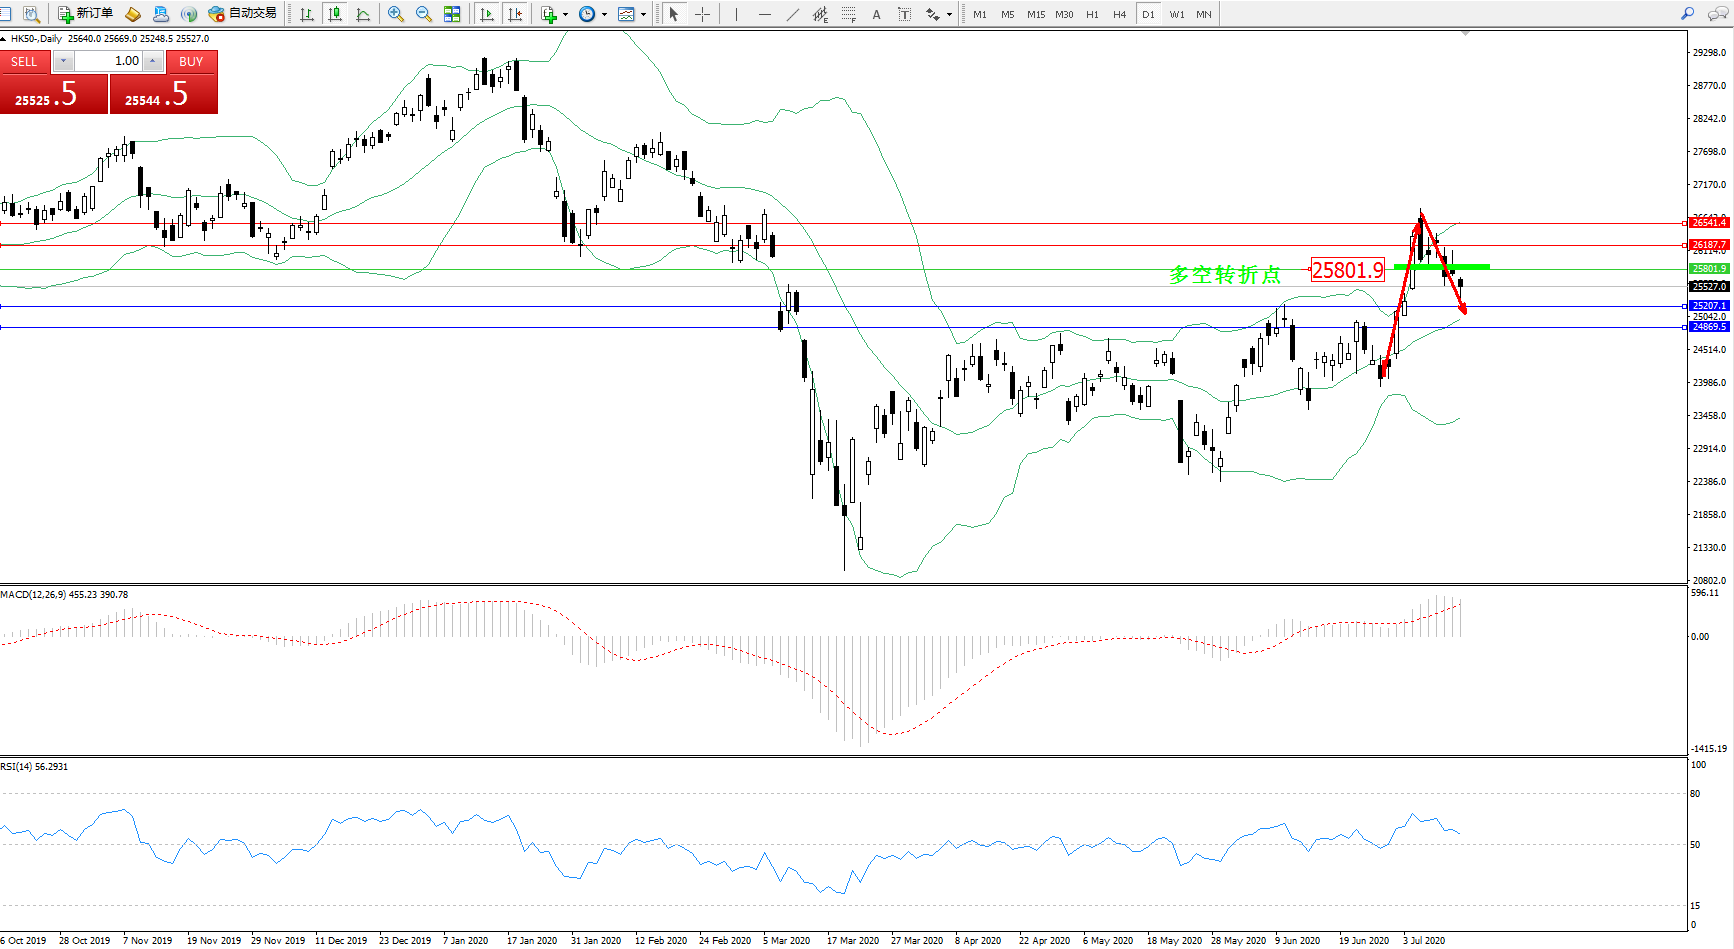Select the trendline drawing tool
The height and width of the screenshot is (949, 1734).
click(x=792, y=14)
